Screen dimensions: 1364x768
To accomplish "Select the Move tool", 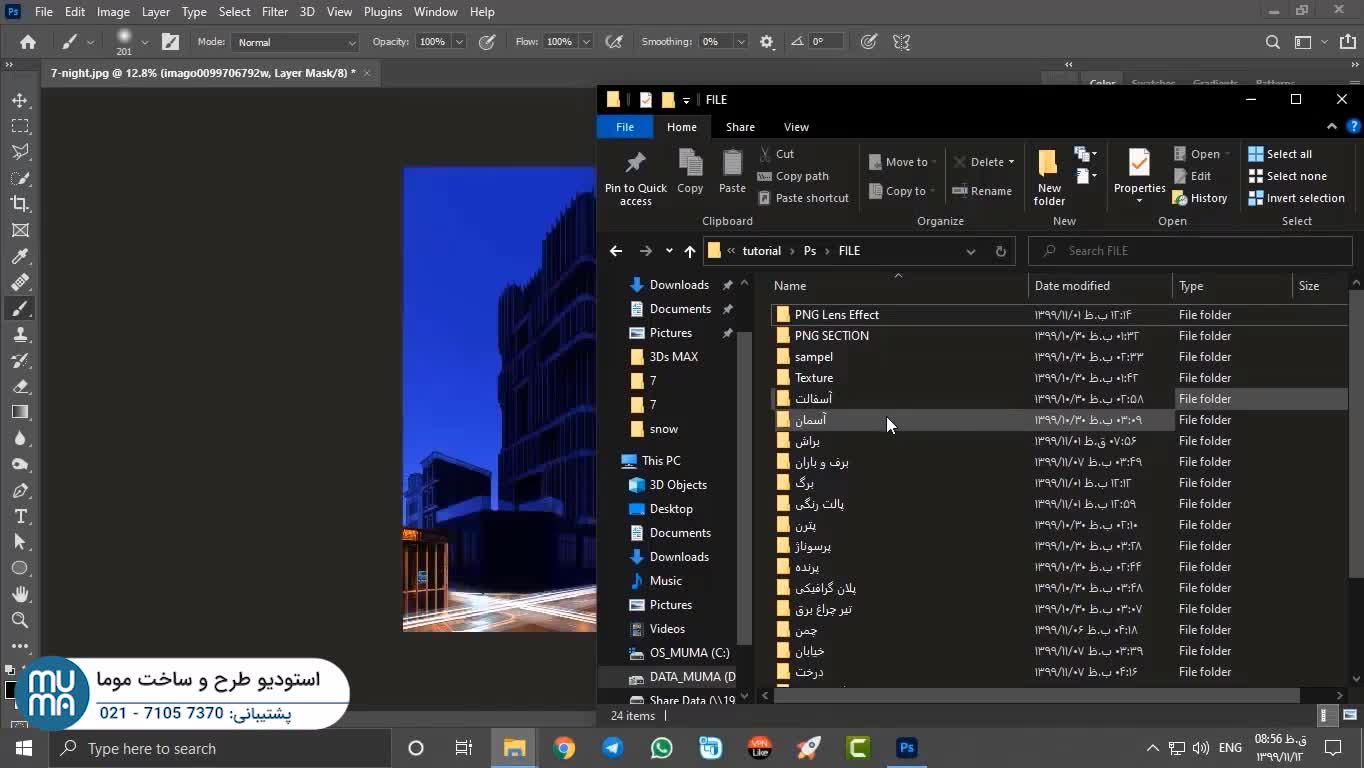I will [x=20, y=100].
